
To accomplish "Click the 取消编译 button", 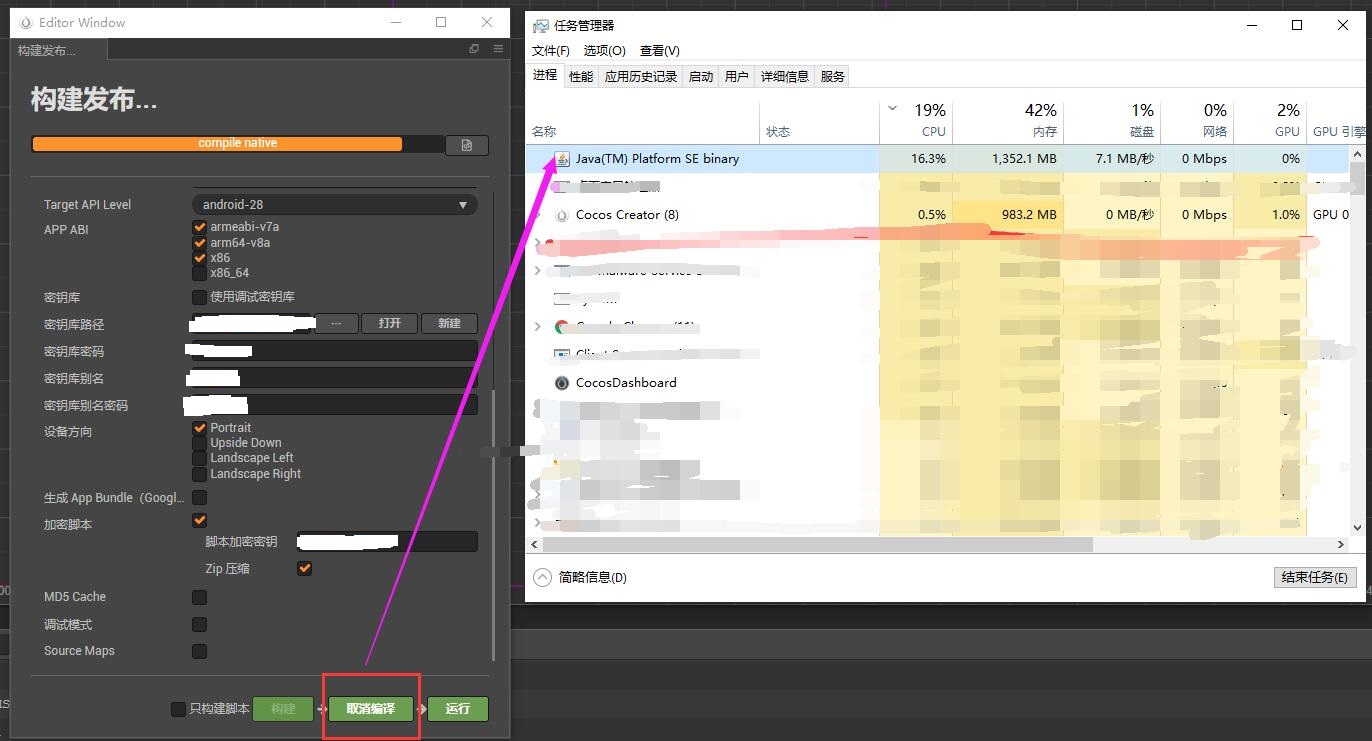I will click(371, 709).
